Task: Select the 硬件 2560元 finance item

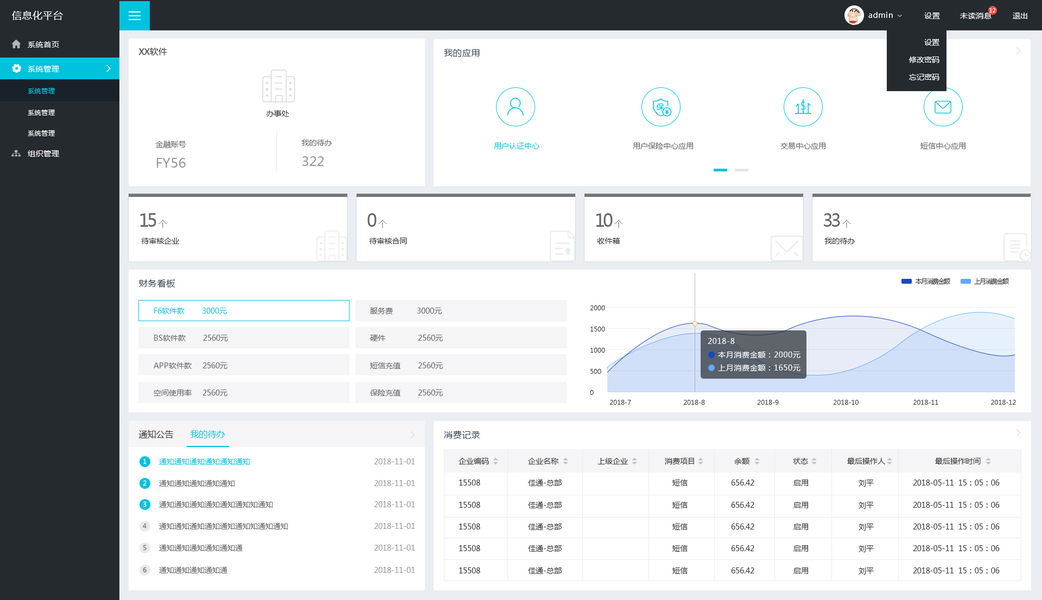Action: [461, 338]
